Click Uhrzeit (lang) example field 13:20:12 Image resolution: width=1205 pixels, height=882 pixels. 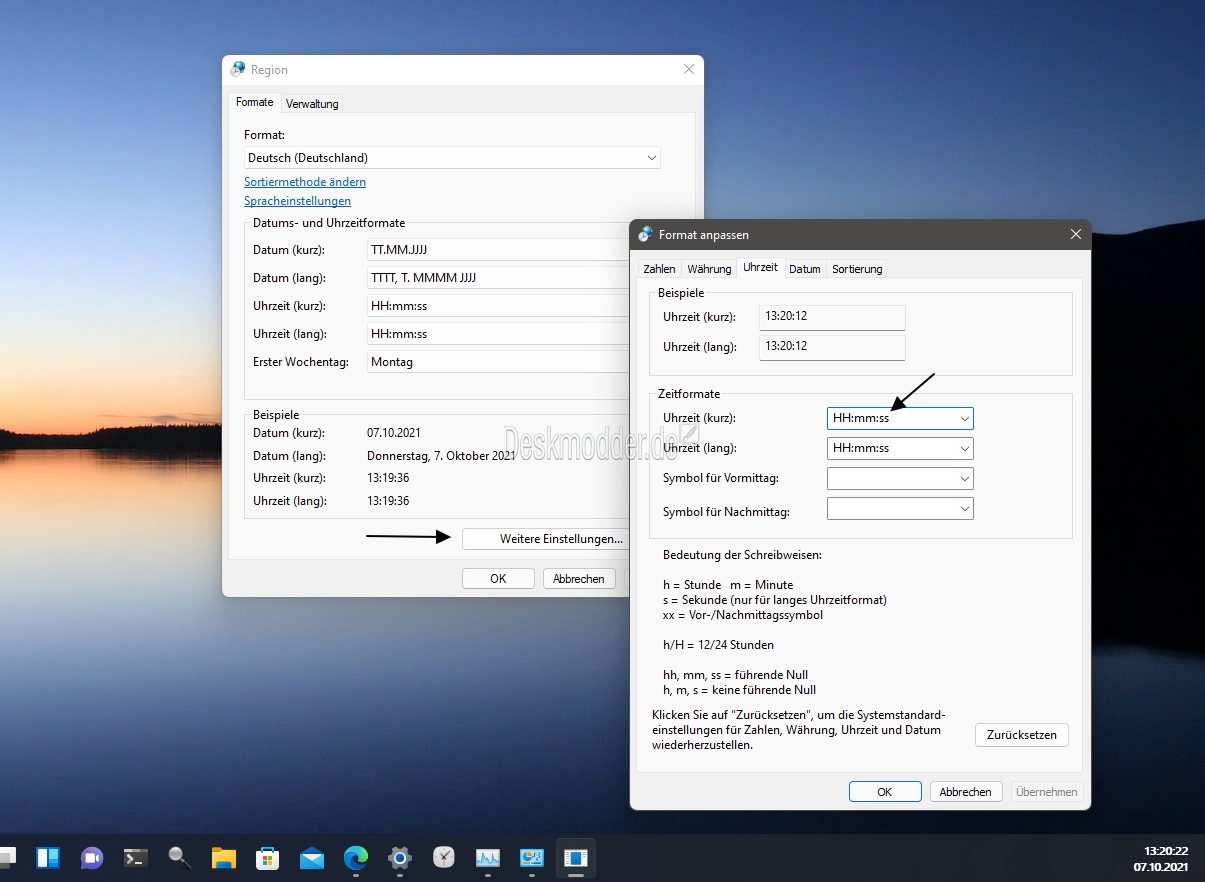click(x=832, y=347)
